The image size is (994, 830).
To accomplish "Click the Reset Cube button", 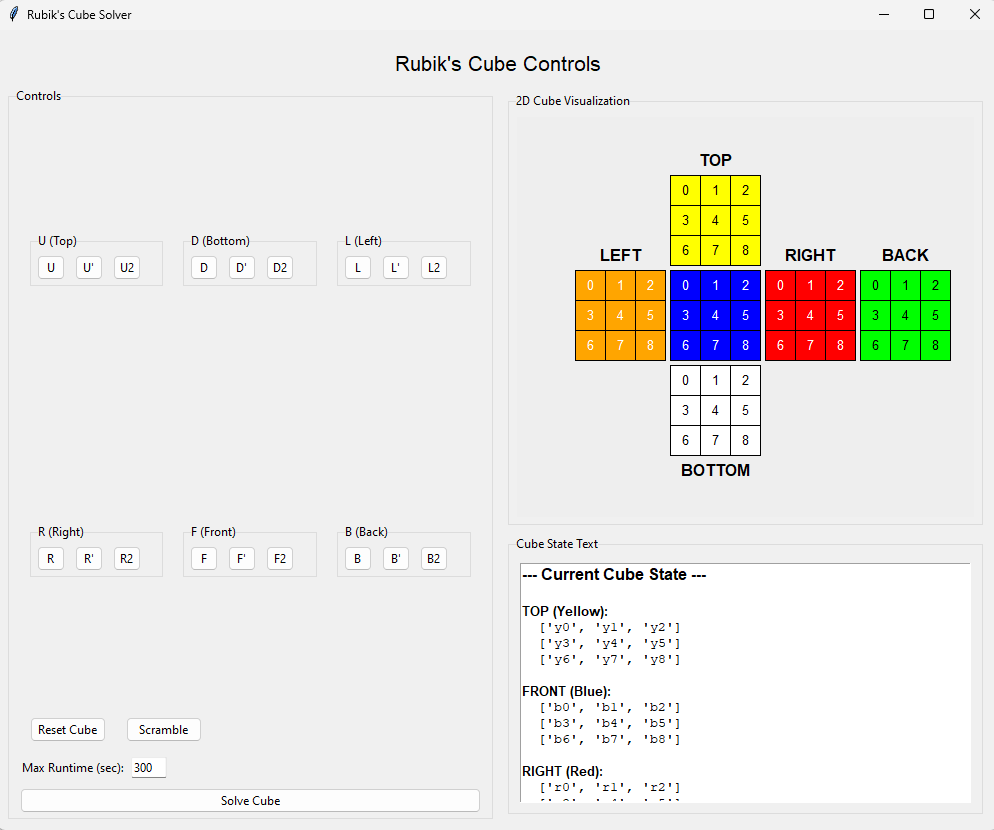I will click(x=68, y=730).
